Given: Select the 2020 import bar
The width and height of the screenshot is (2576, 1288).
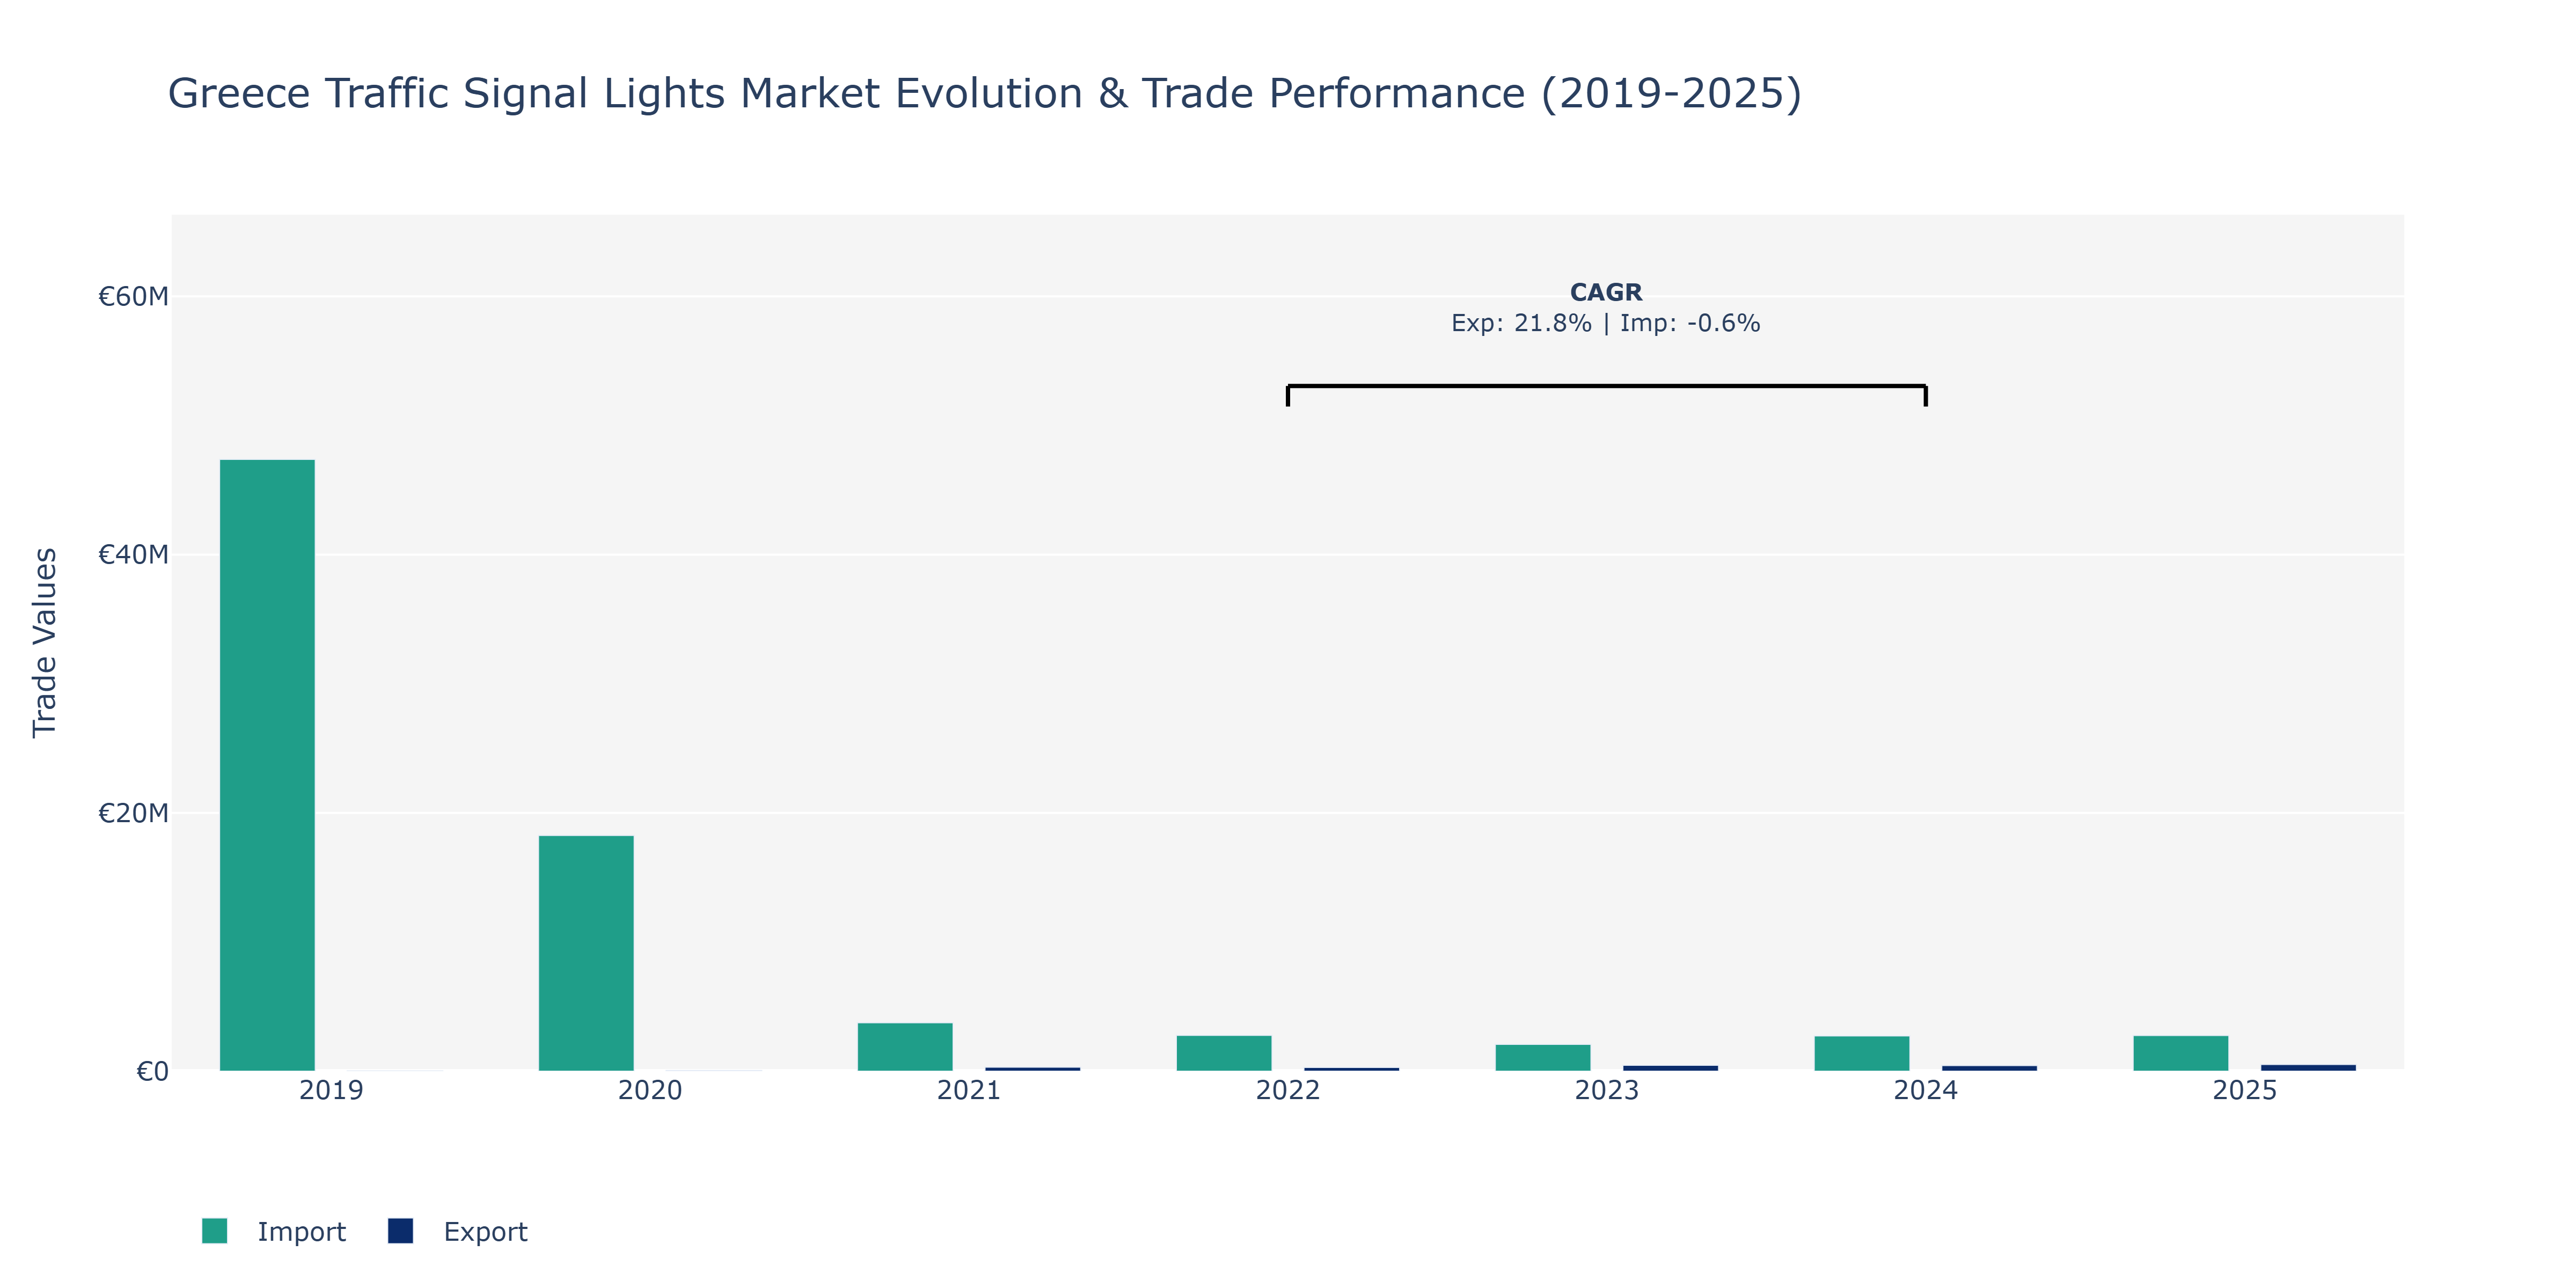Looking at the screenshot, I should pyautogui.click(x=586, y=953).
